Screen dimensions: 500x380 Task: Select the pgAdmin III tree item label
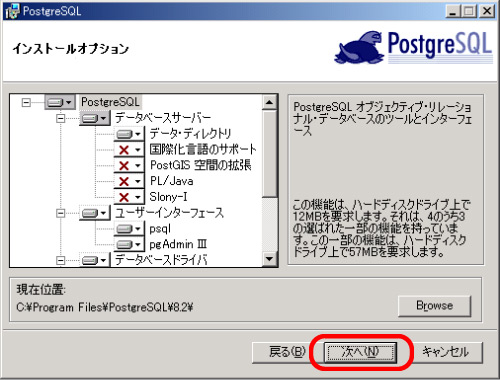pos(178,245)
